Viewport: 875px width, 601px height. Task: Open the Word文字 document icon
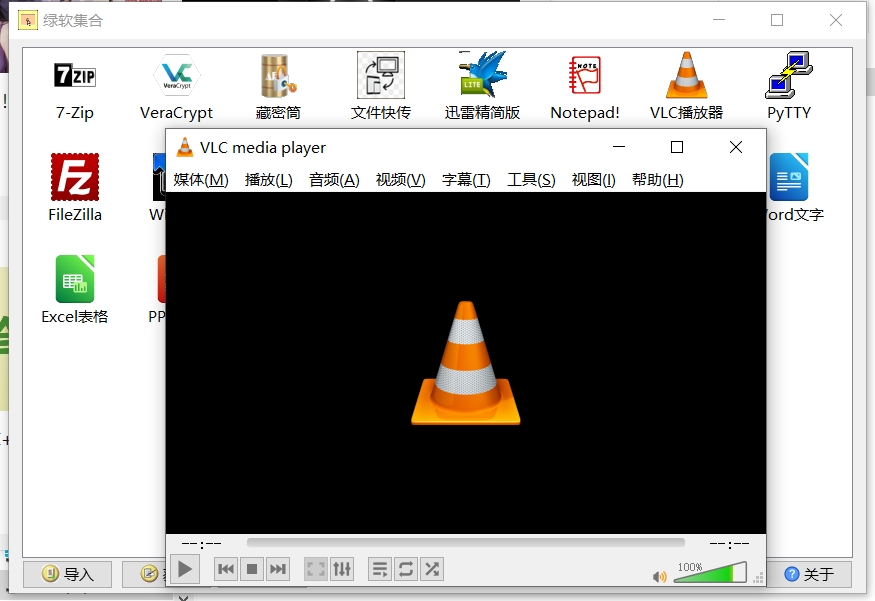click(789, 177)
